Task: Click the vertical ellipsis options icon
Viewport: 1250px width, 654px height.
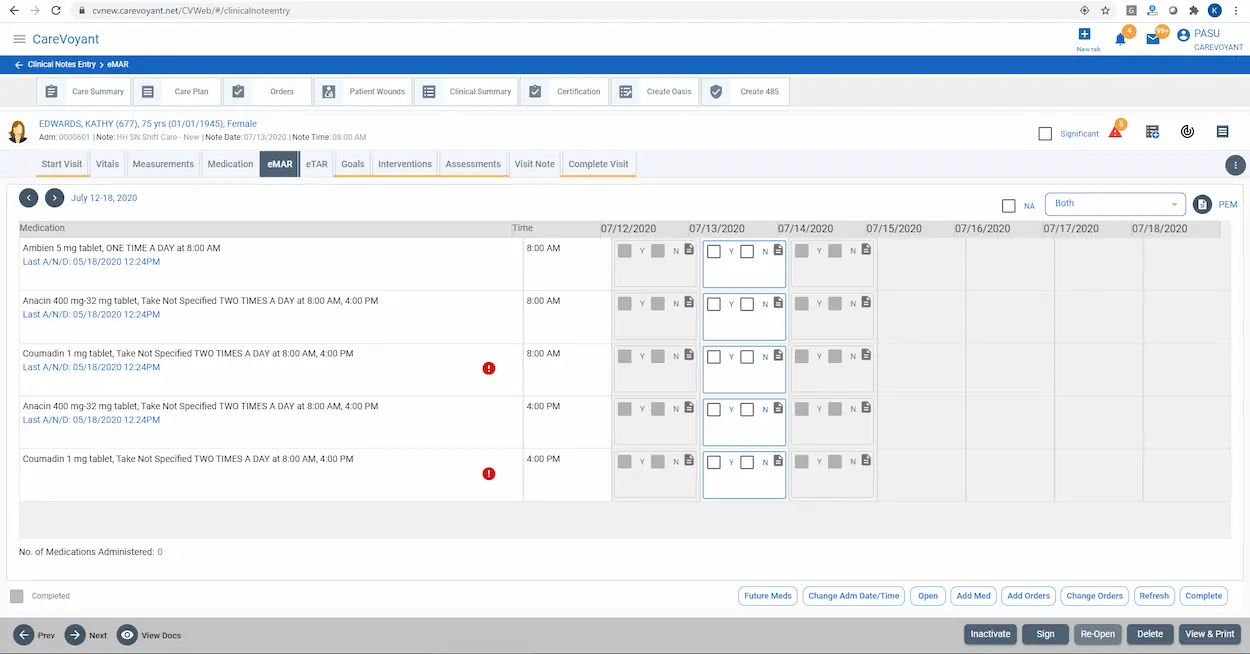Action: click(x=1235, y=165)
